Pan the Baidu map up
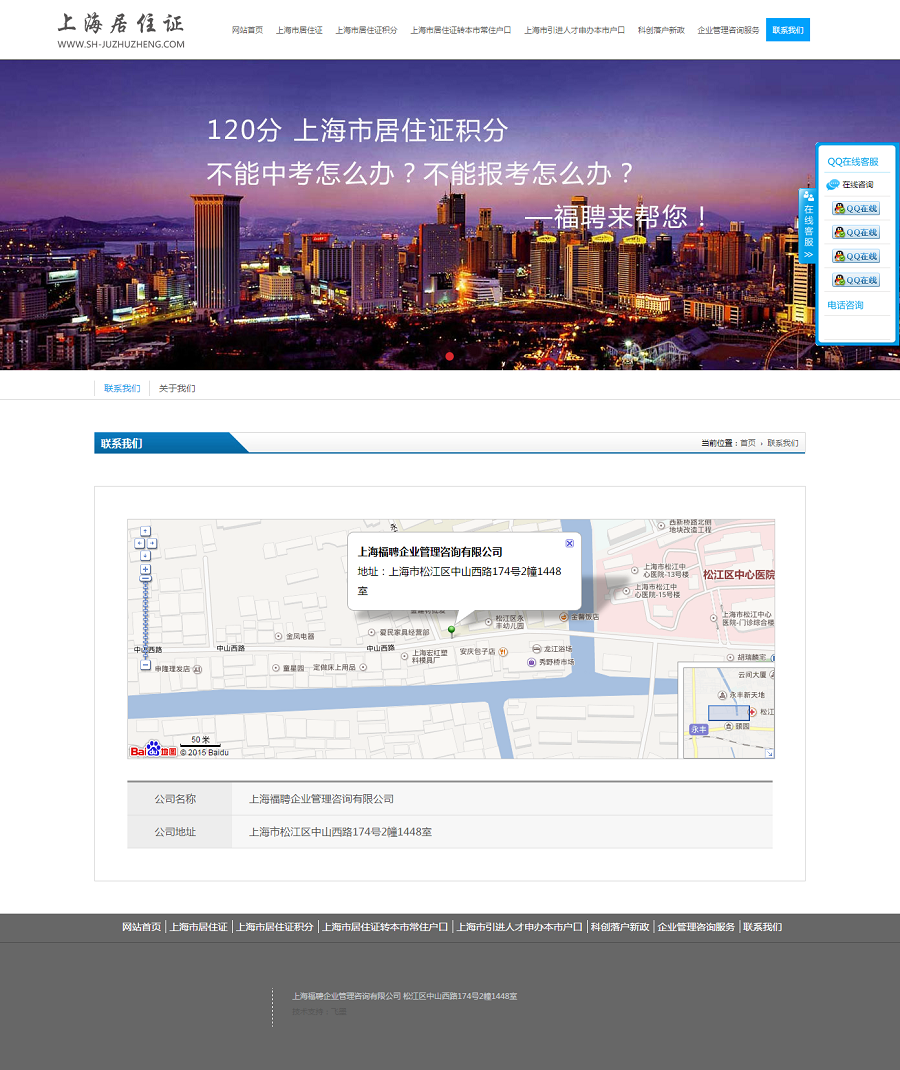900x1070 pixels. (x=145, y=531)
